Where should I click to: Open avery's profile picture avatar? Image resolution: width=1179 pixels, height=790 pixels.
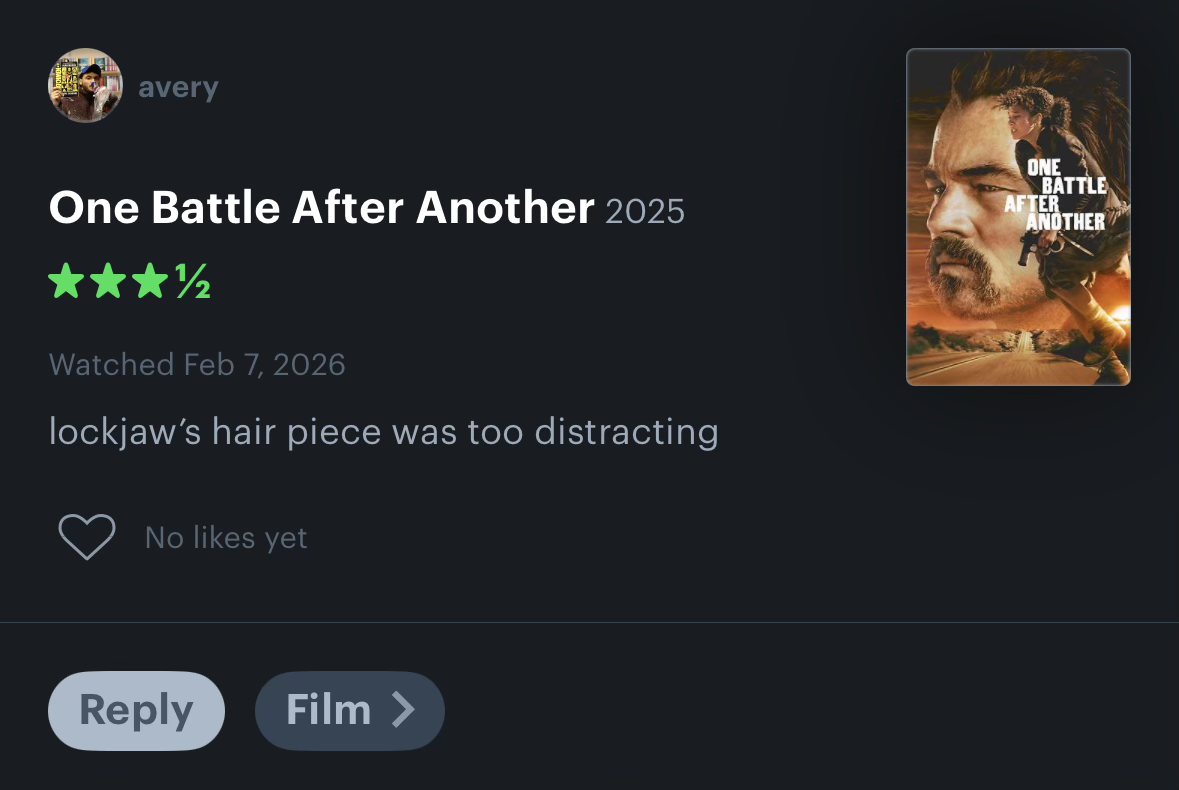click(x=85, y=85)
